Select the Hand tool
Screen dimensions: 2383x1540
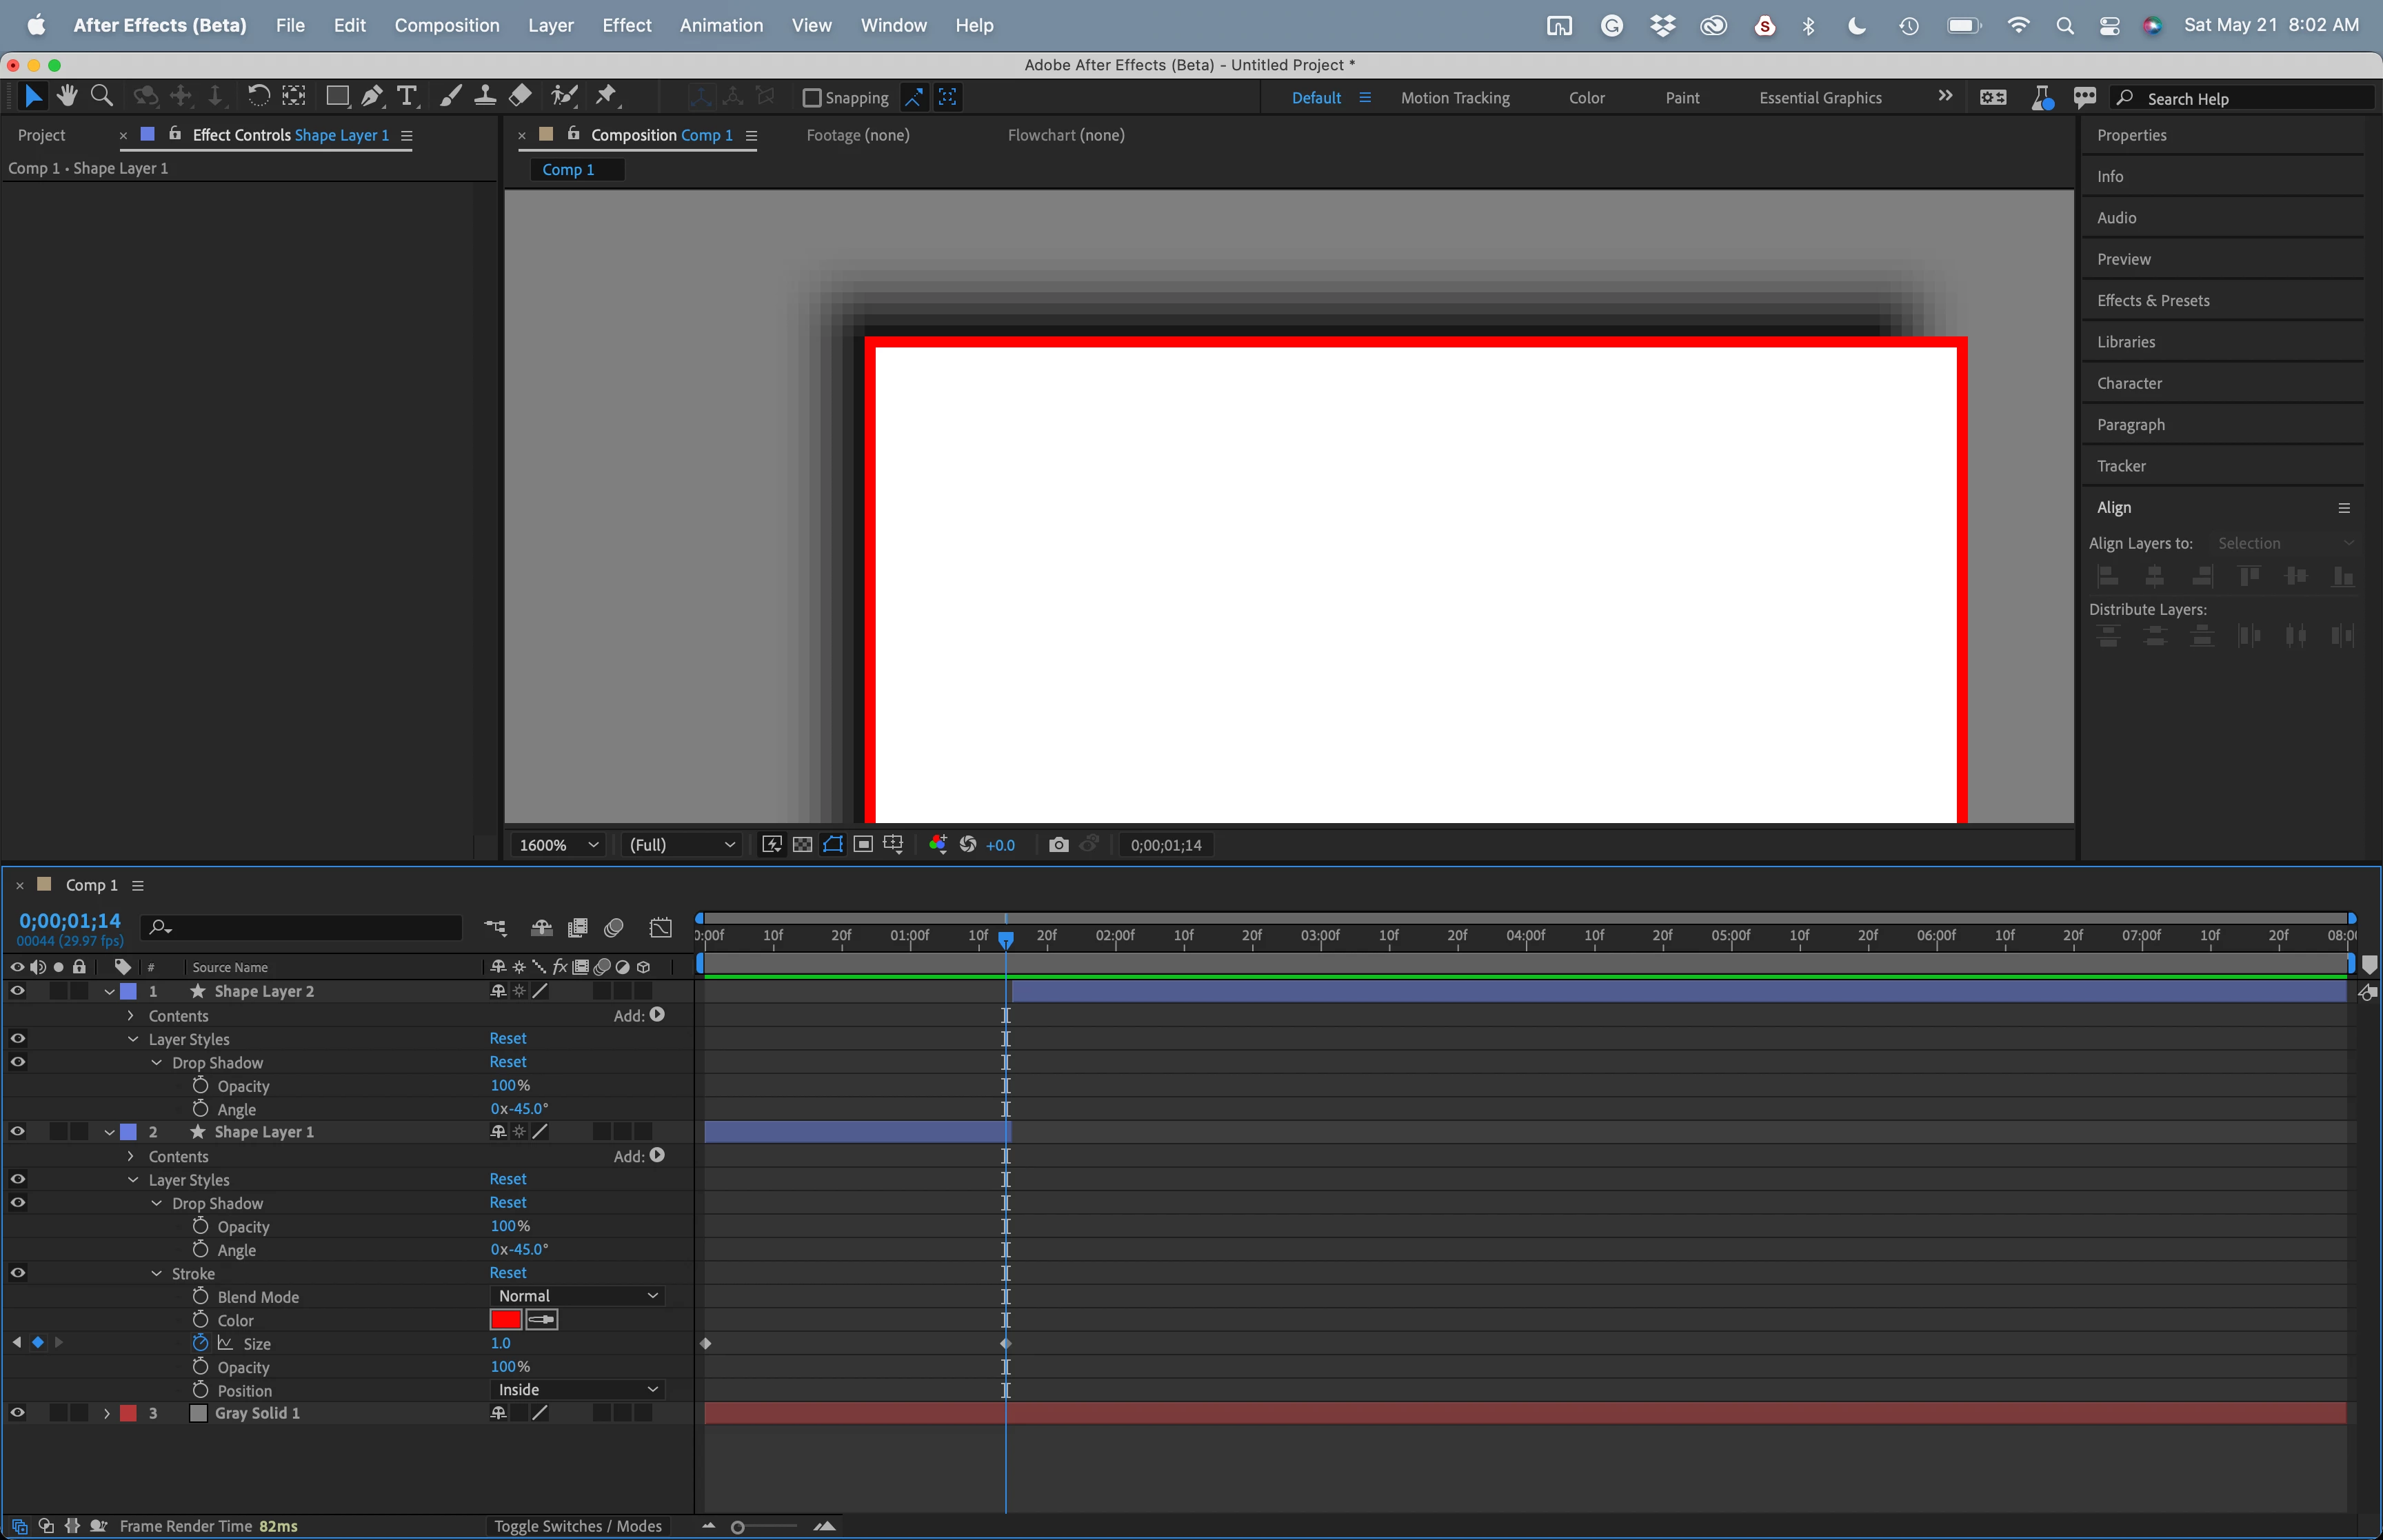[x=67, y=96]
